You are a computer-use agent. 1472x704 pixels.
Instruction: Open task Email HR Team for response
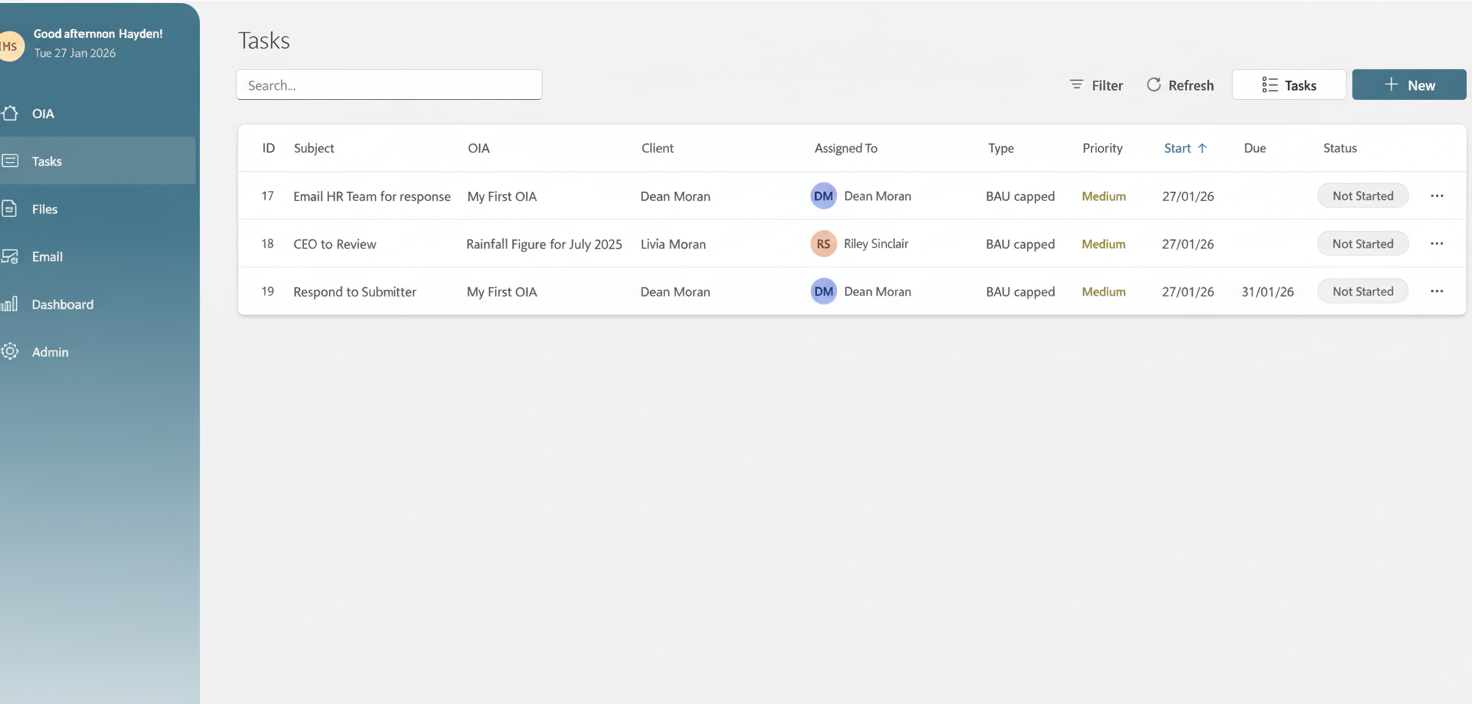[x=372, y=196]
